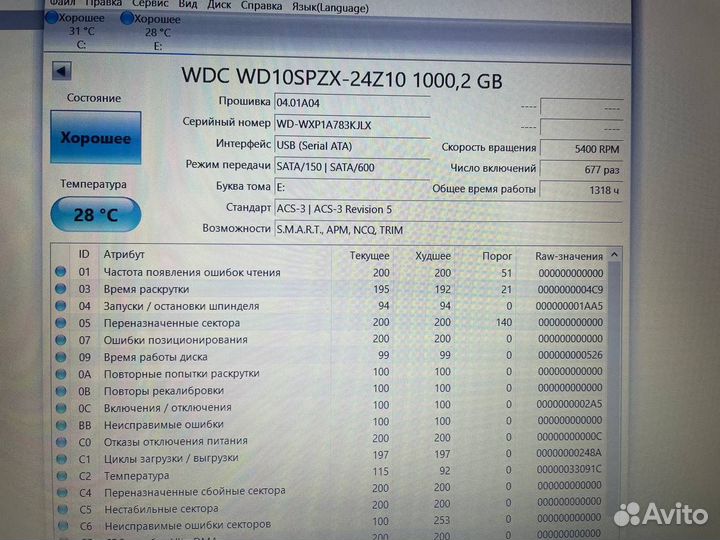
Task: Click the rotation speed value 5400 RPM
Action: (581, 149)
